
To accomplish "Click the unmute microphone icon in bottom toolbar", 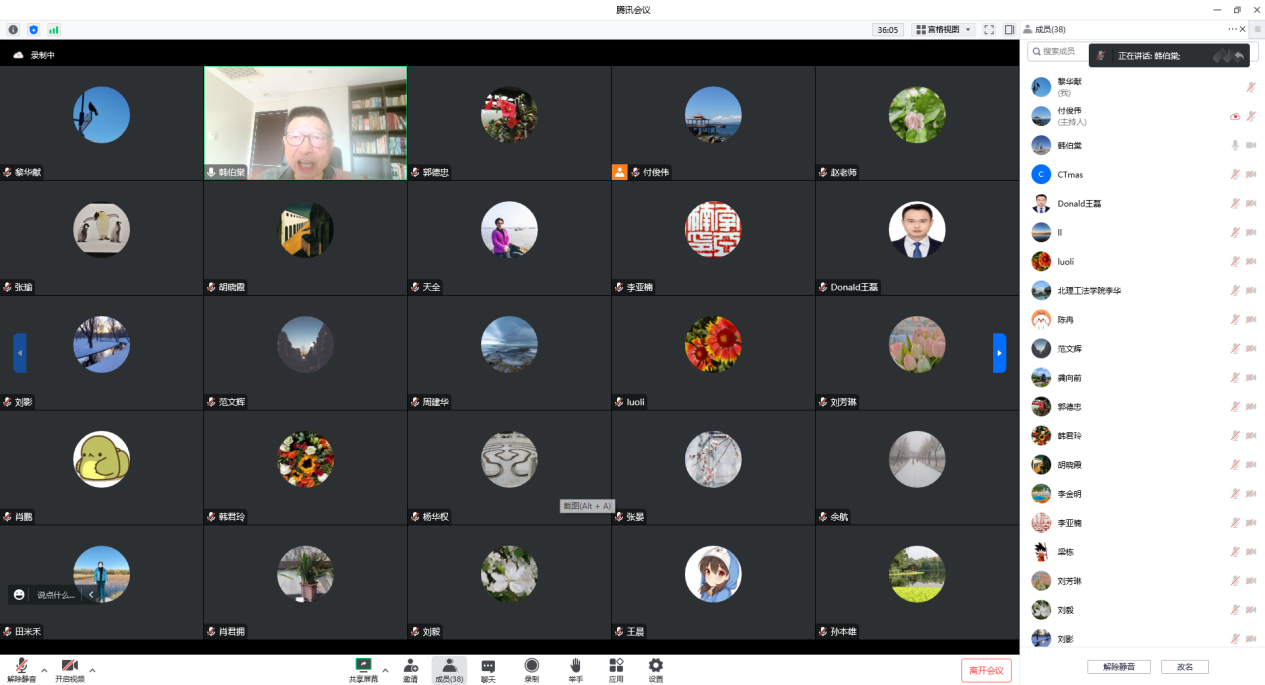I will pyautogui.click(x=21, y=666).
